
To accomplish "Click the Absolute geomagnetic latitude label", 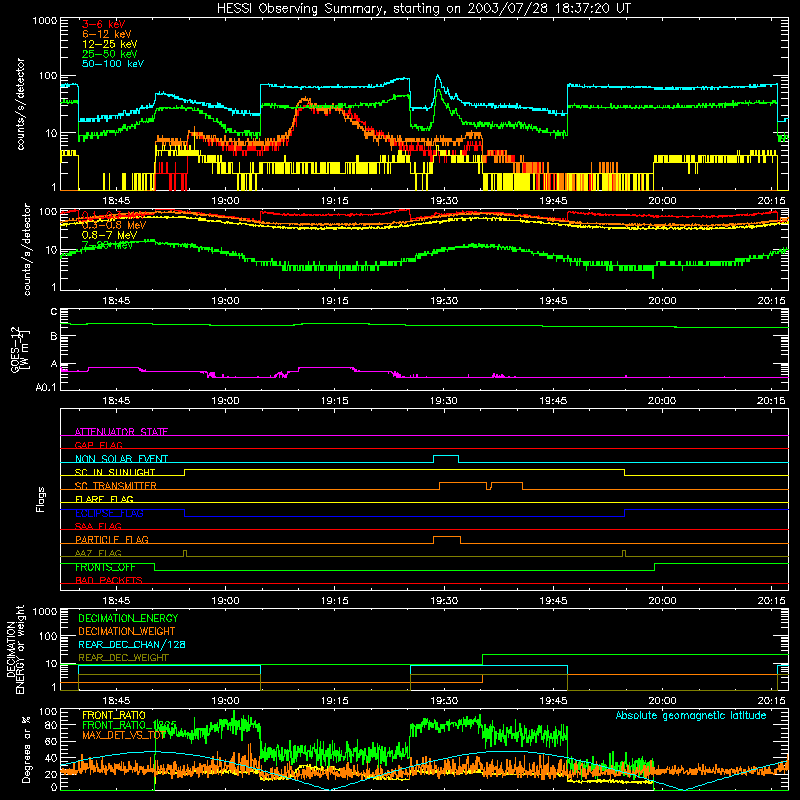I will tap(691, 715).
